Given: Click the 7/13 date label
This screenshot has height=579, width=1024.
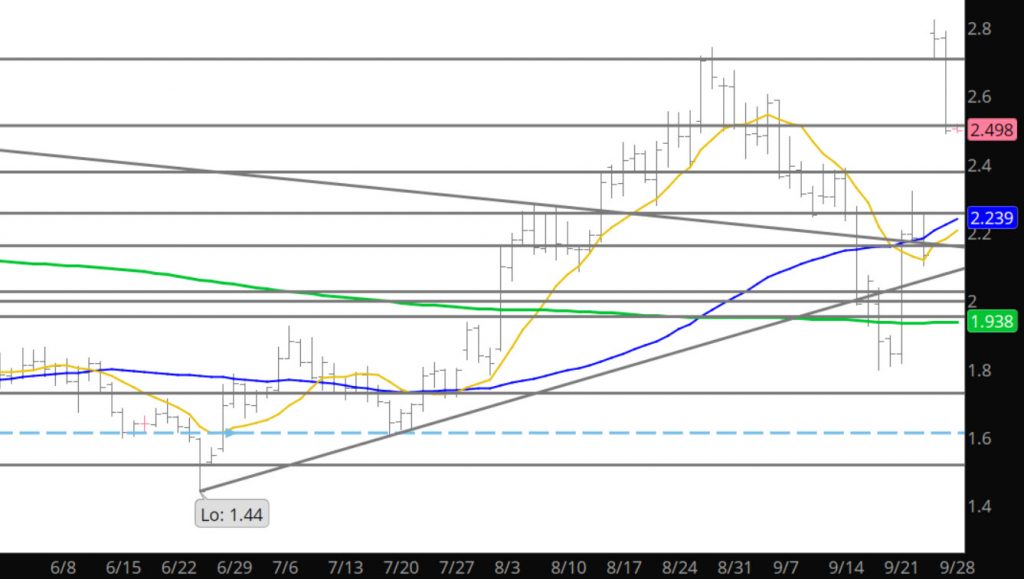Looking at the screenshot, I should [x=345, y=567].
